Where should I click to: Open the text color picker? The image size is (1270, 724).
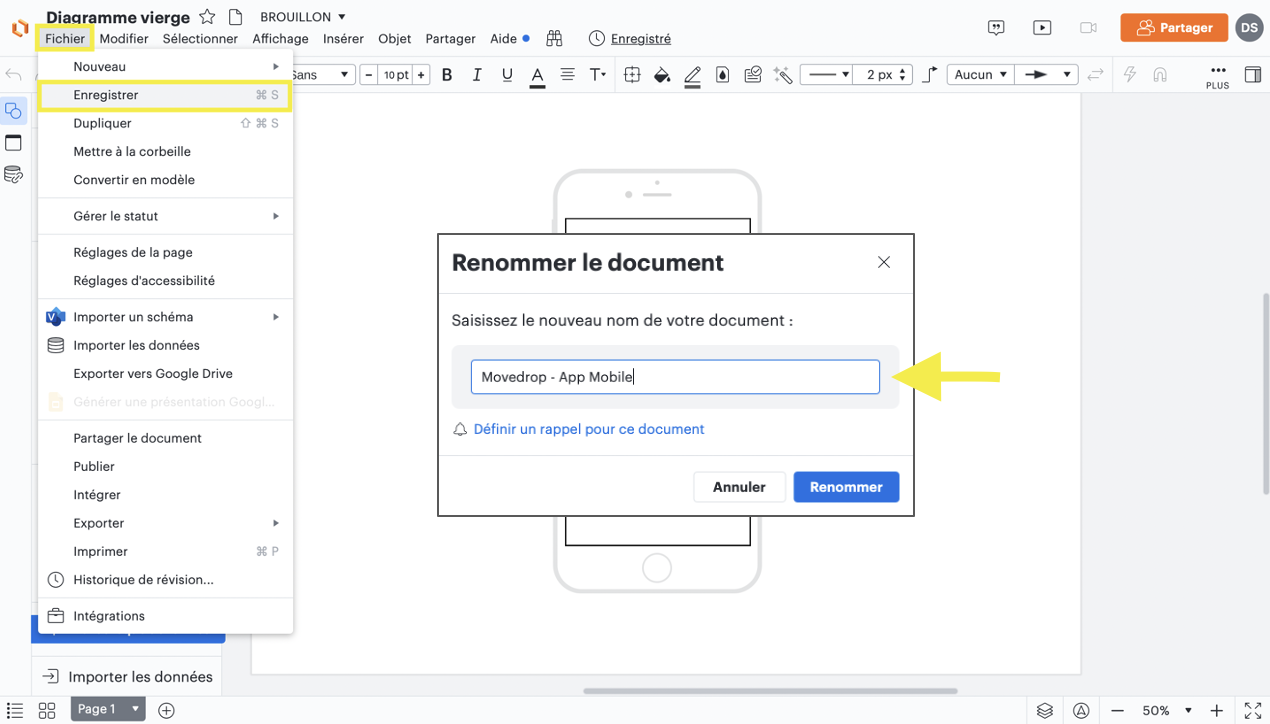[x=537, y=76]
